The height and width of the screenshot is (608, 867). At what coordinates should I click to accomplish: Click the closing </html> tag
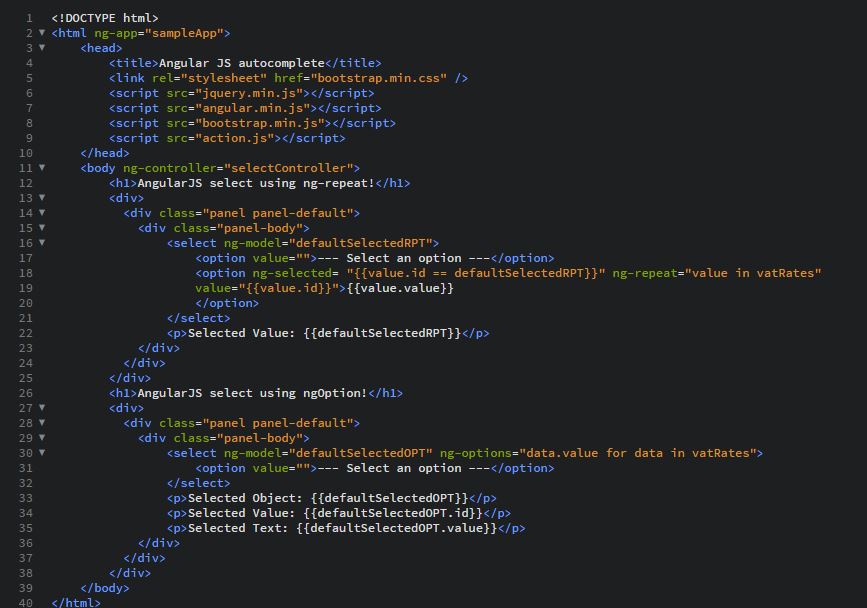coord(76,602)
